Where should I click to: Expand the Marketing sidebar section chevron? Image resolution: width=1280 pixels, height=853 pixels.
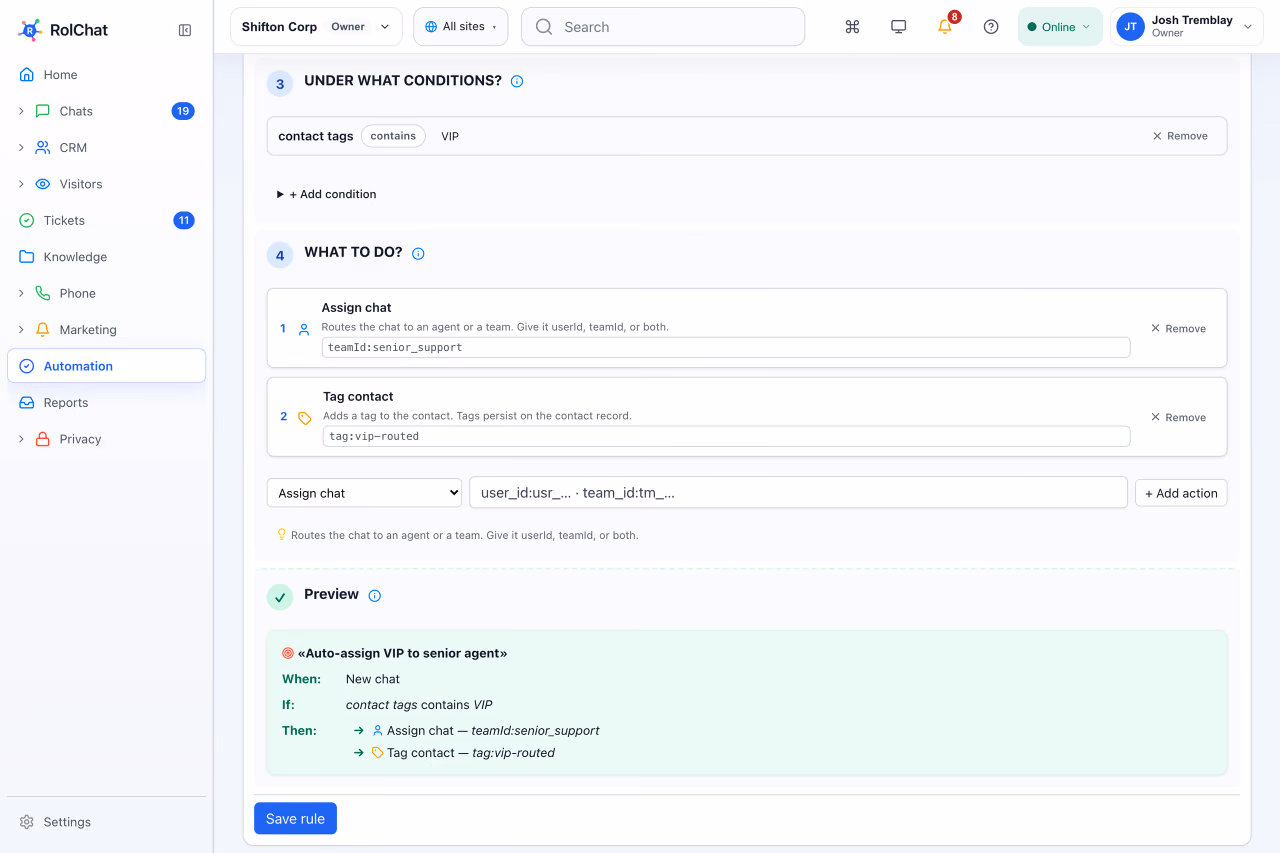(x=21, y=330)
